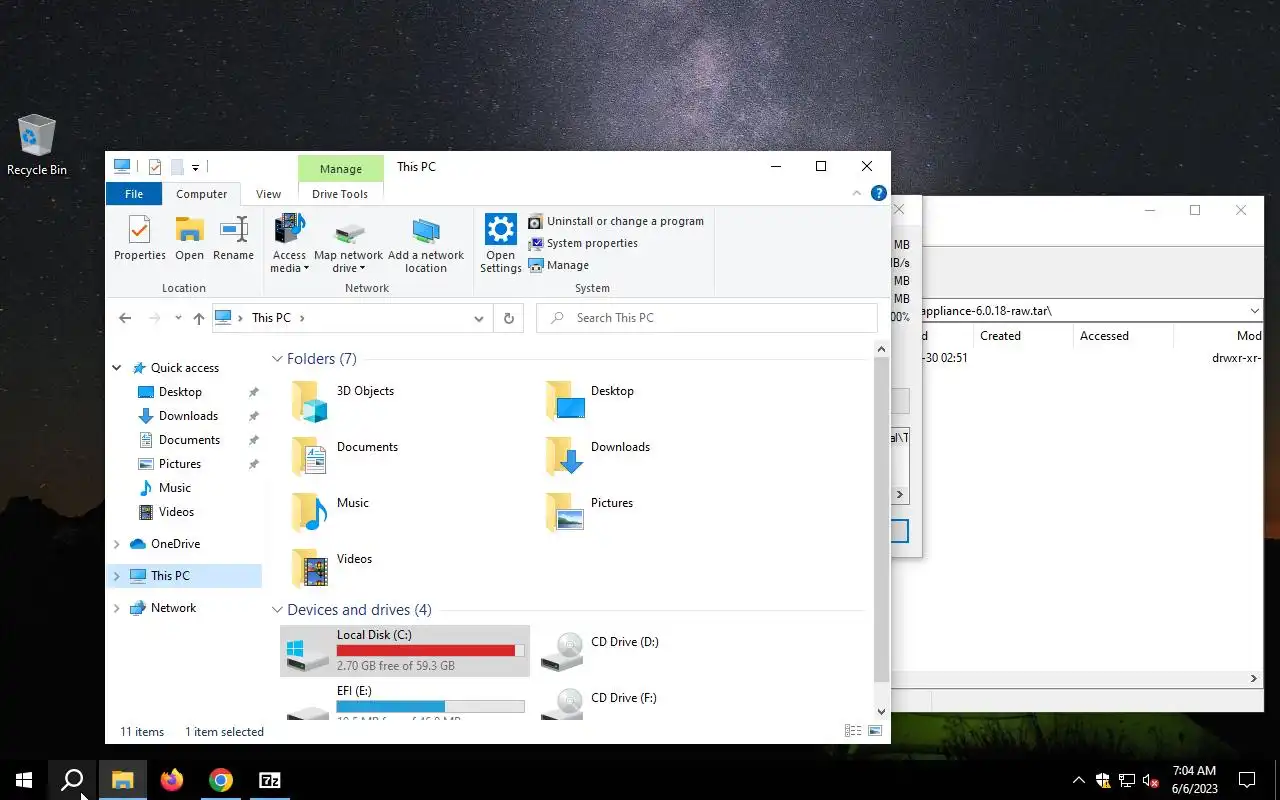
Task: Switch to the View ribbon tab
Action: point(268,194)
